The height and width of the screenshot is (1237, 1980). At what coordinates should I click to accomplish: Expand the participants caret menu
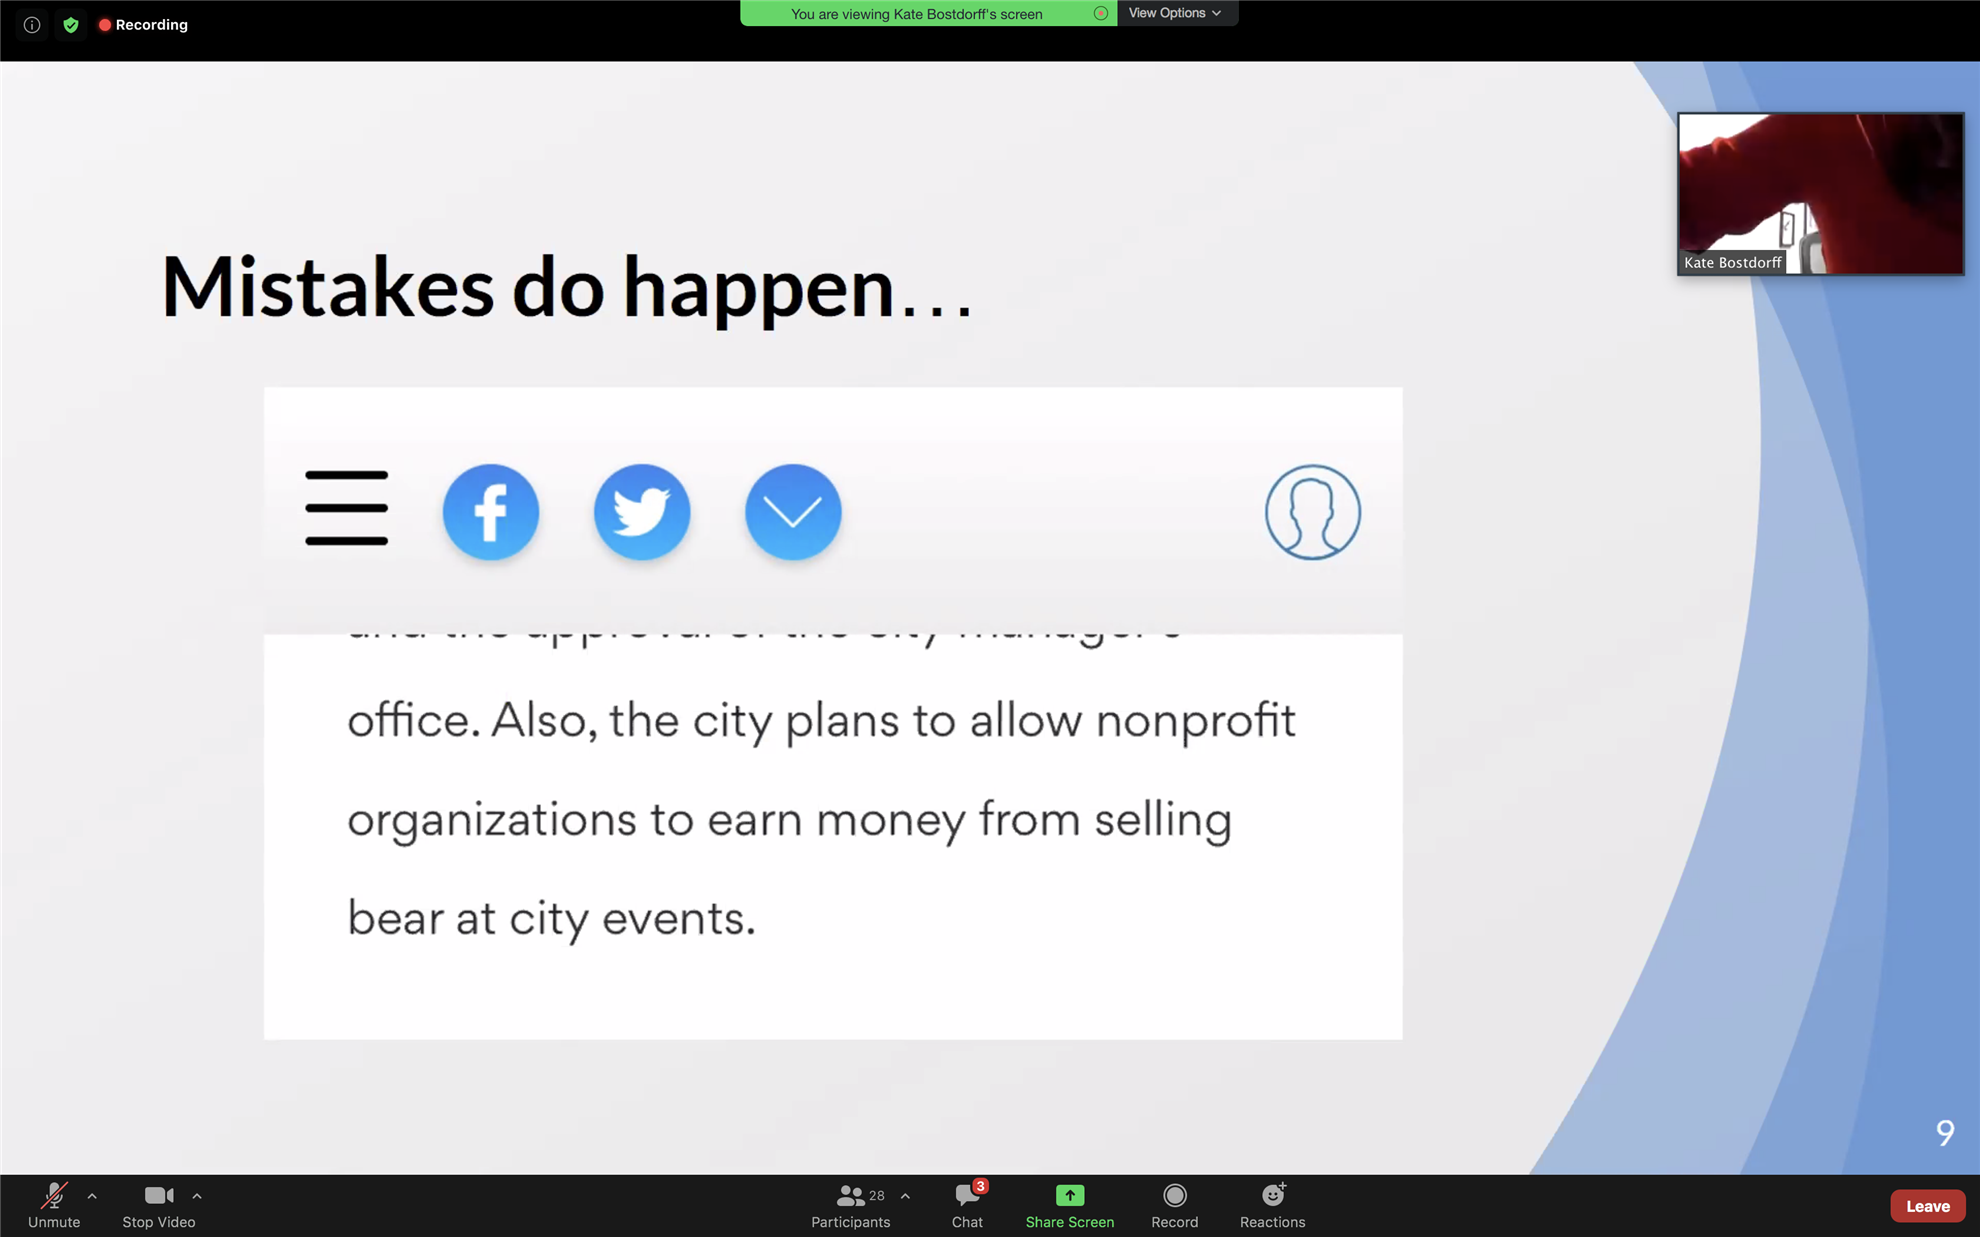tap(905, 1196)
